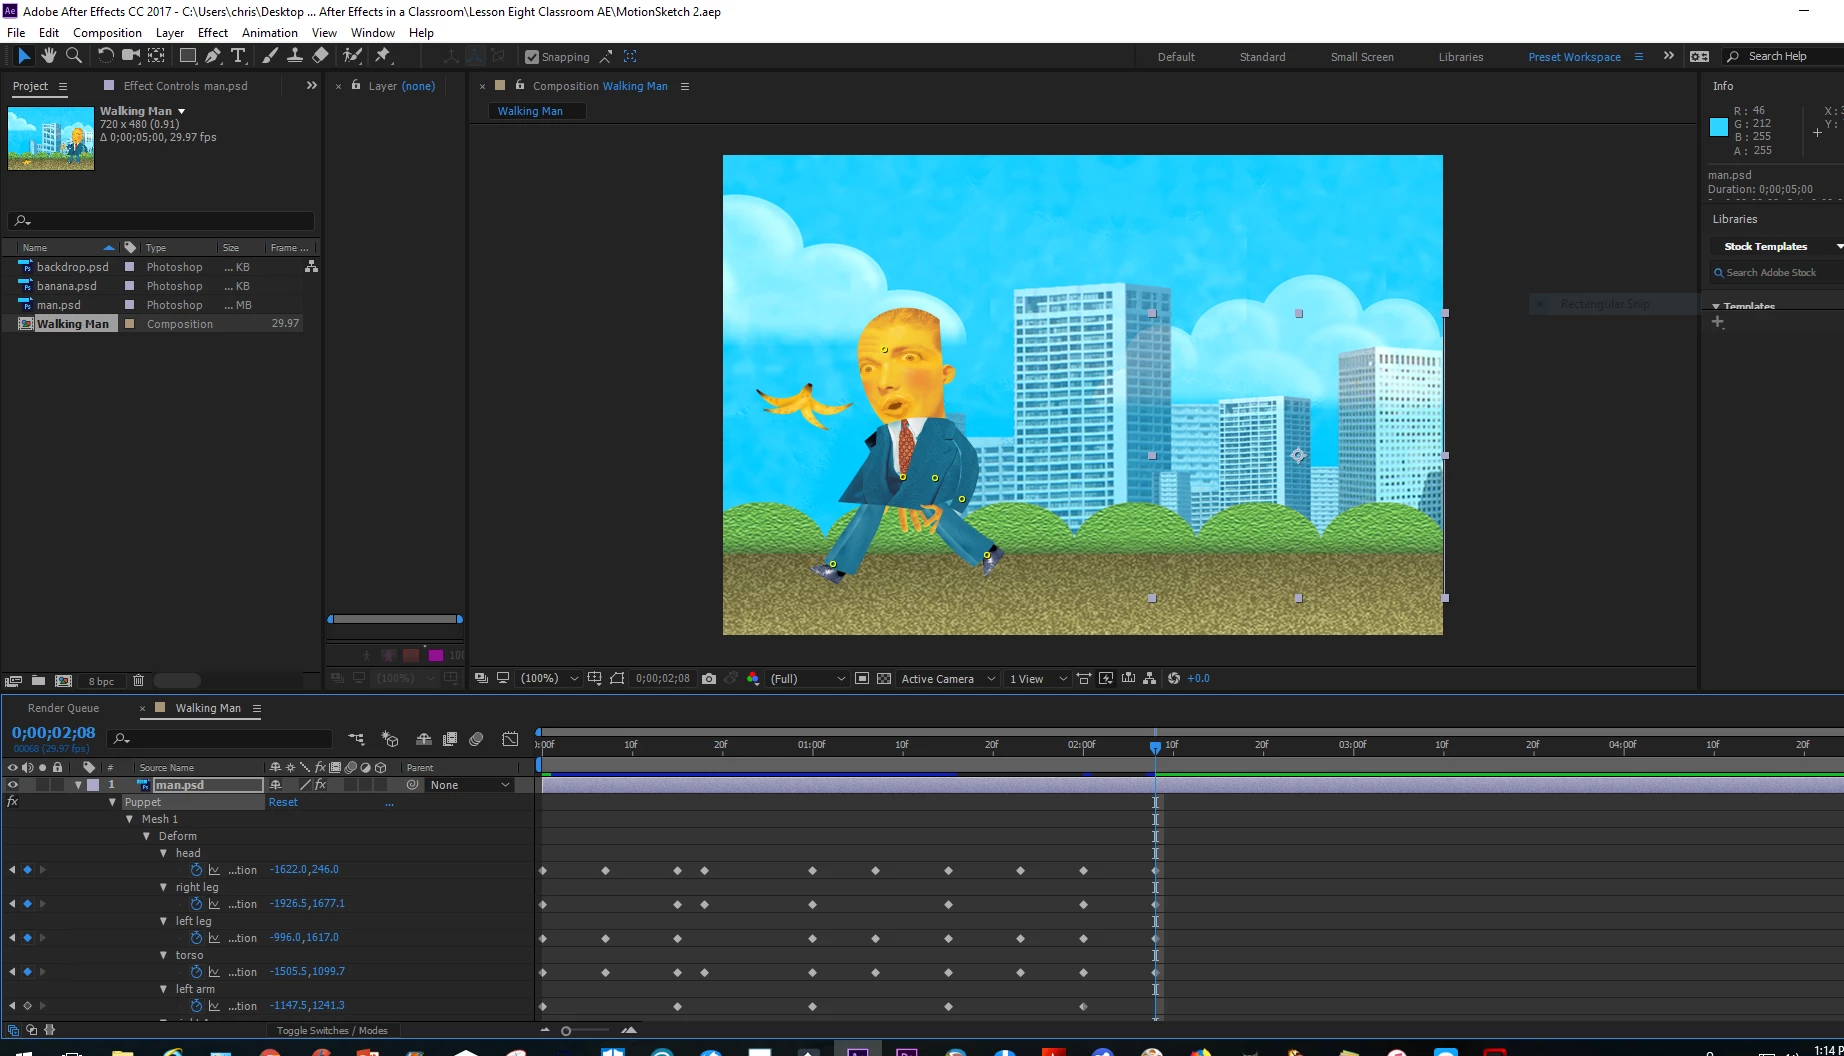The height and width of the screenshot is (1056, 1844).
Task: Open the File menu
Action: 16,32
